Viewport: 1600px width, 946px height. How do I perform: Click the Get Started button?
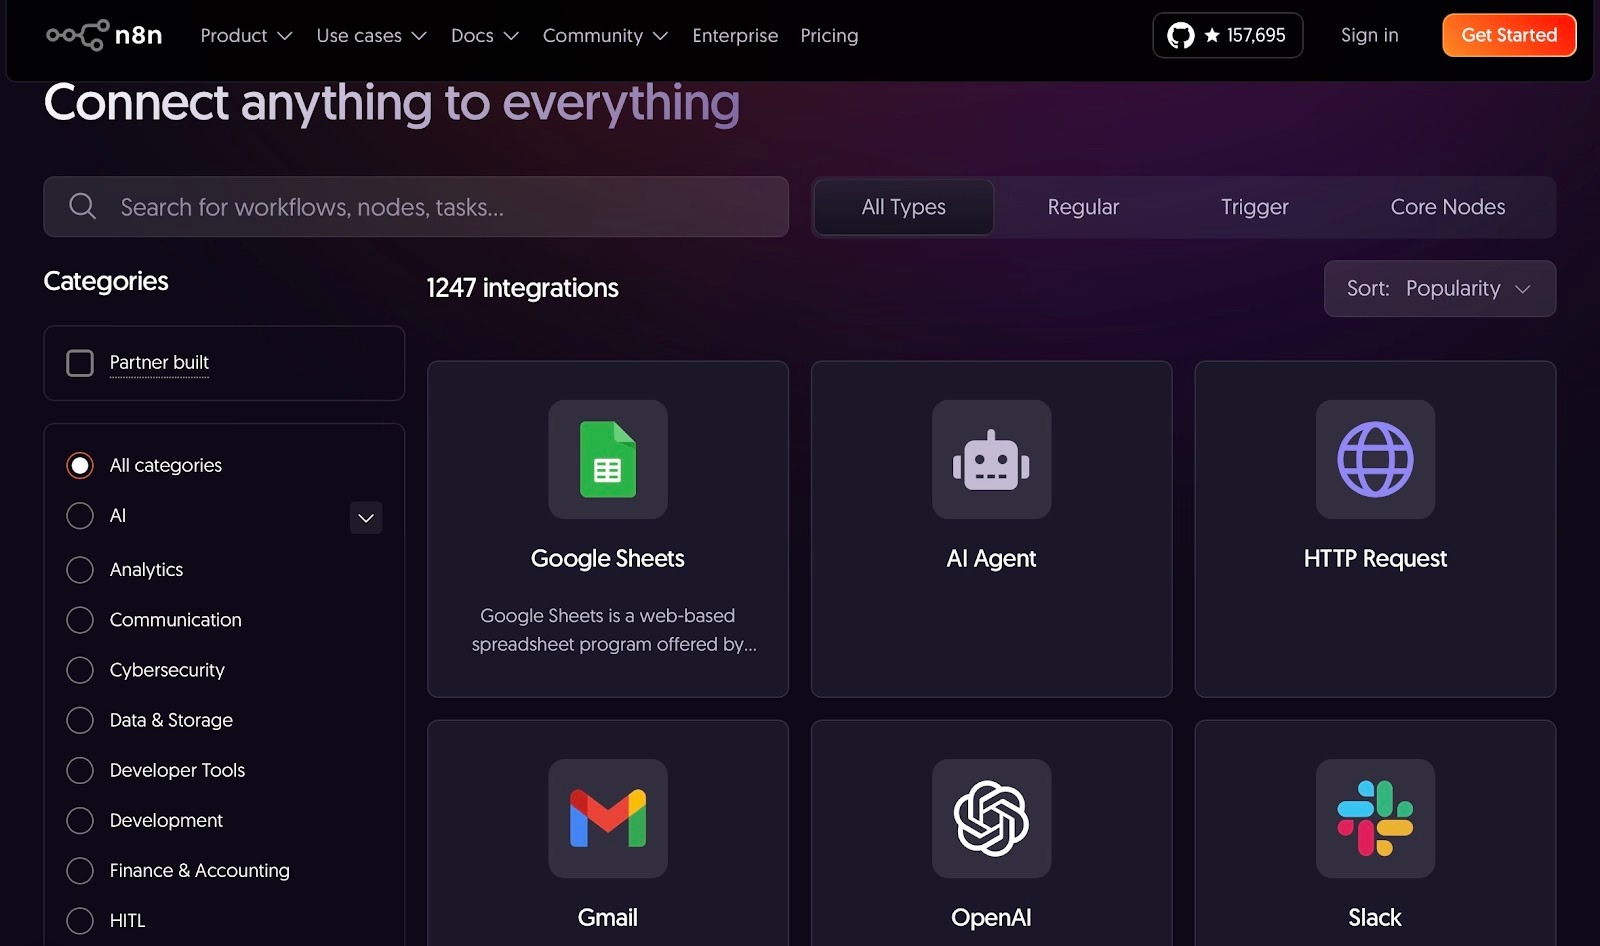tap(1509, 35)
